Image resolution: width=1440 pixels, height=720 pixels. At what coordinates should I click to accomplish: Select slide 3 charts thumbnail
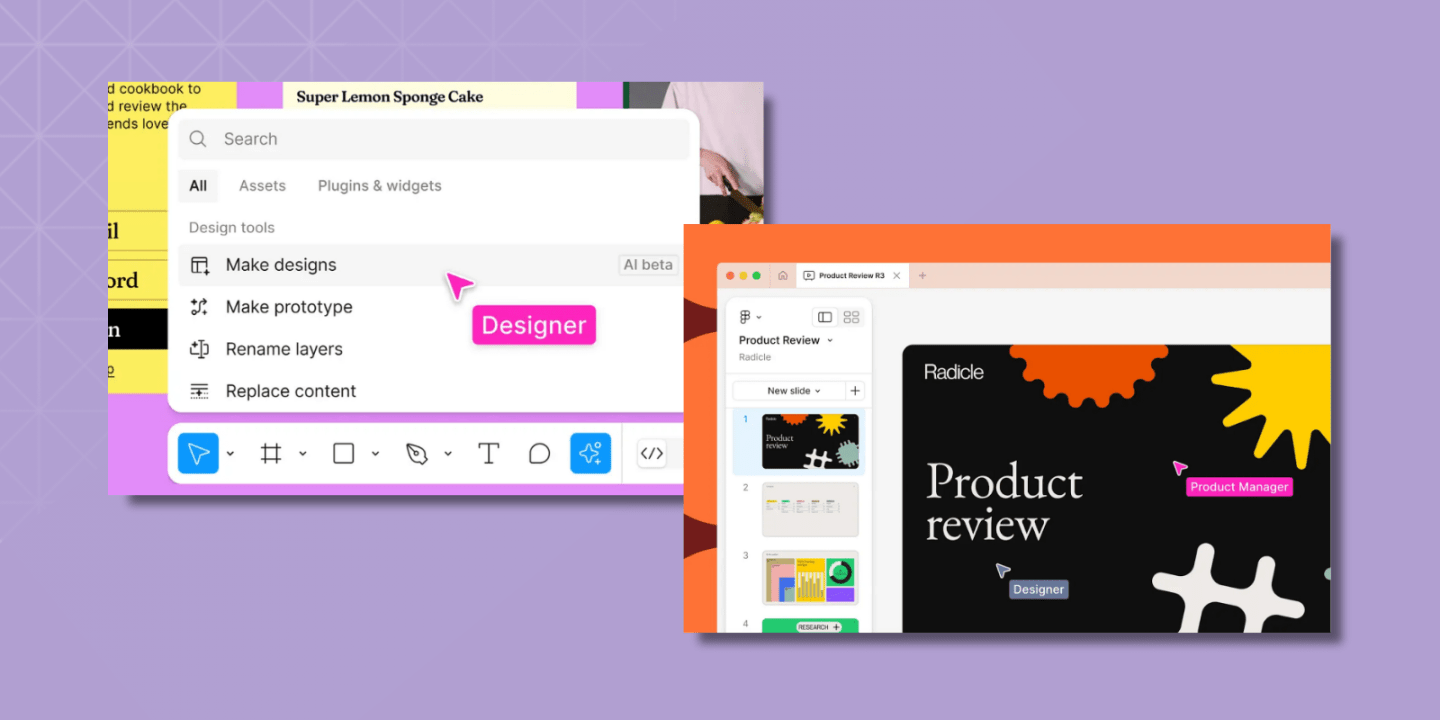coord(810,577)
